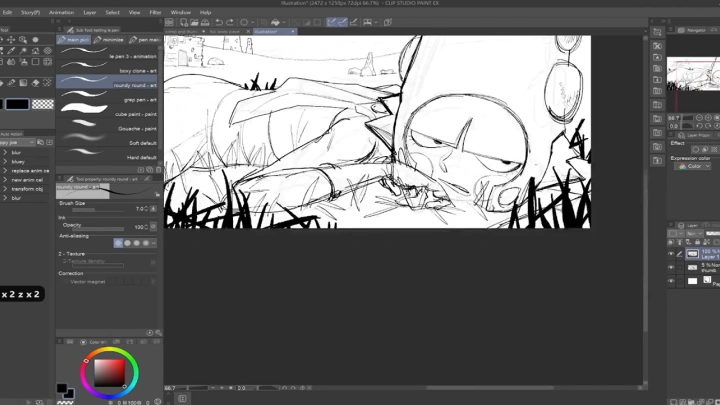Hide Layer 1 with eye icon
This screenshot has height=405, width=720.
point(671,253)
